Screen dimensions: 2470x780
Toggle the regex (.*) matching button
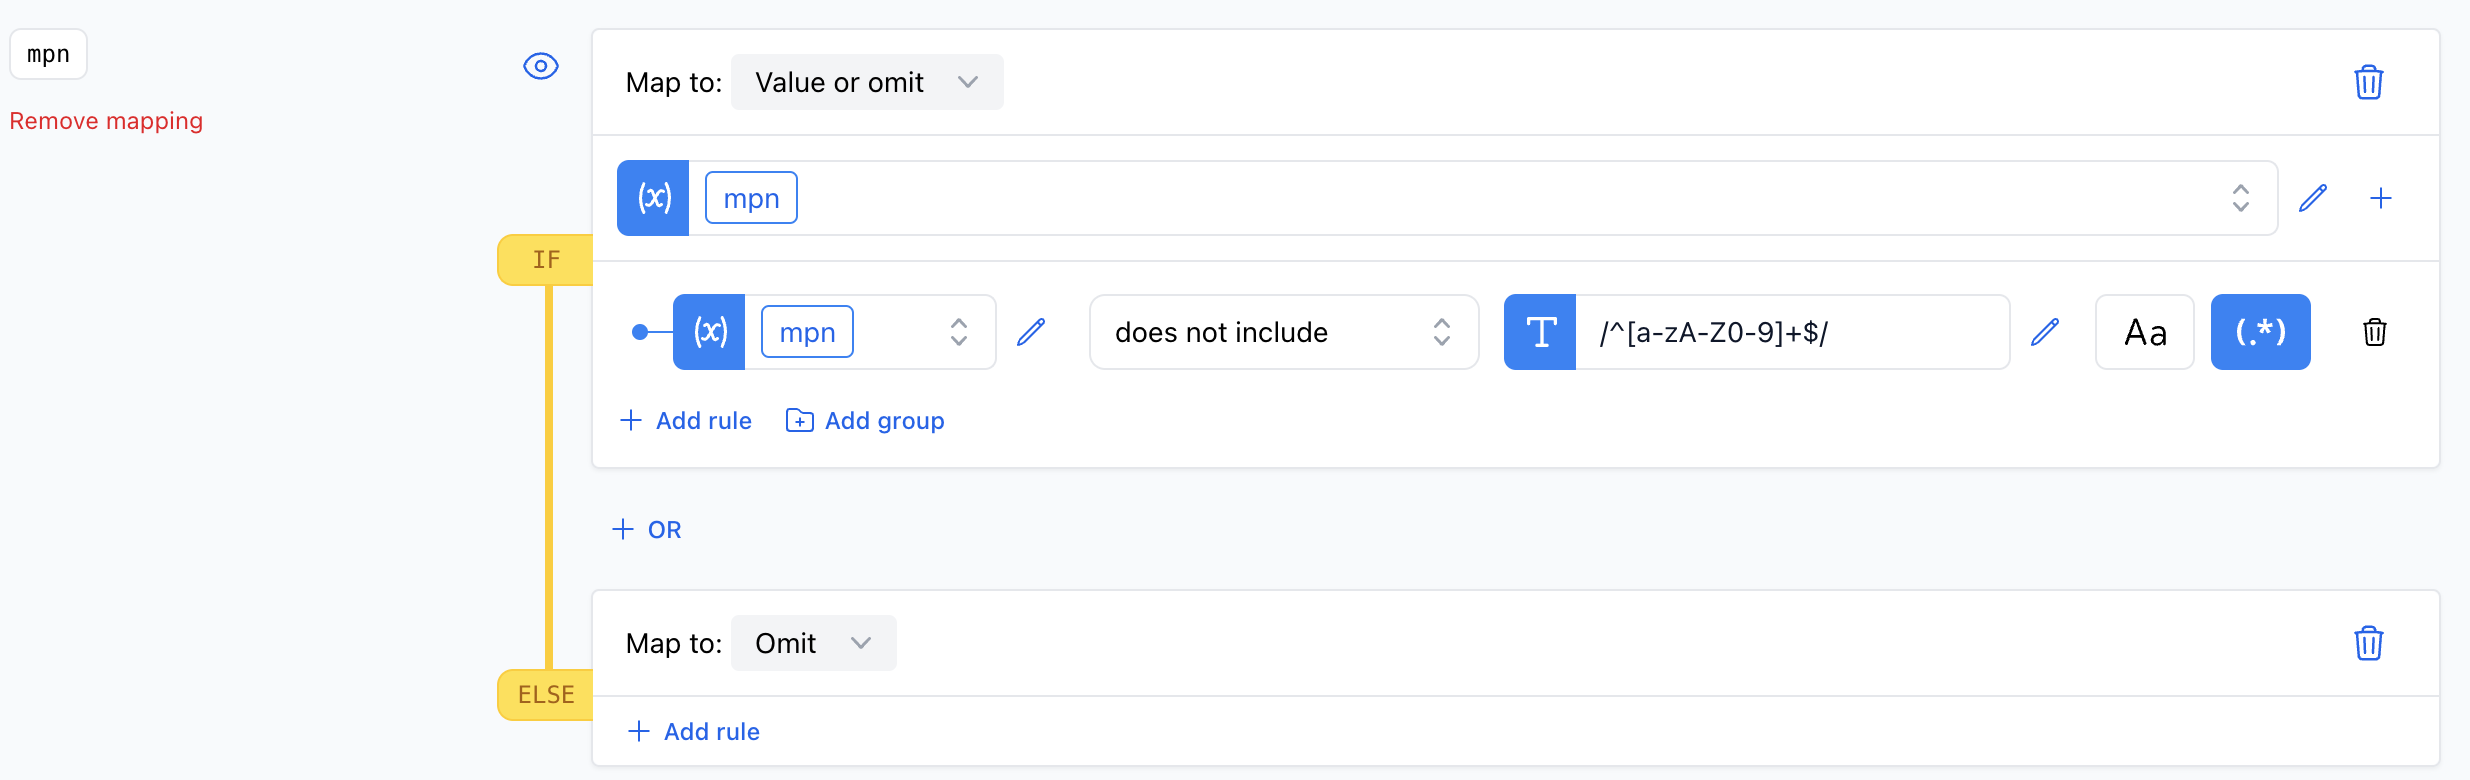[2261, 332]
